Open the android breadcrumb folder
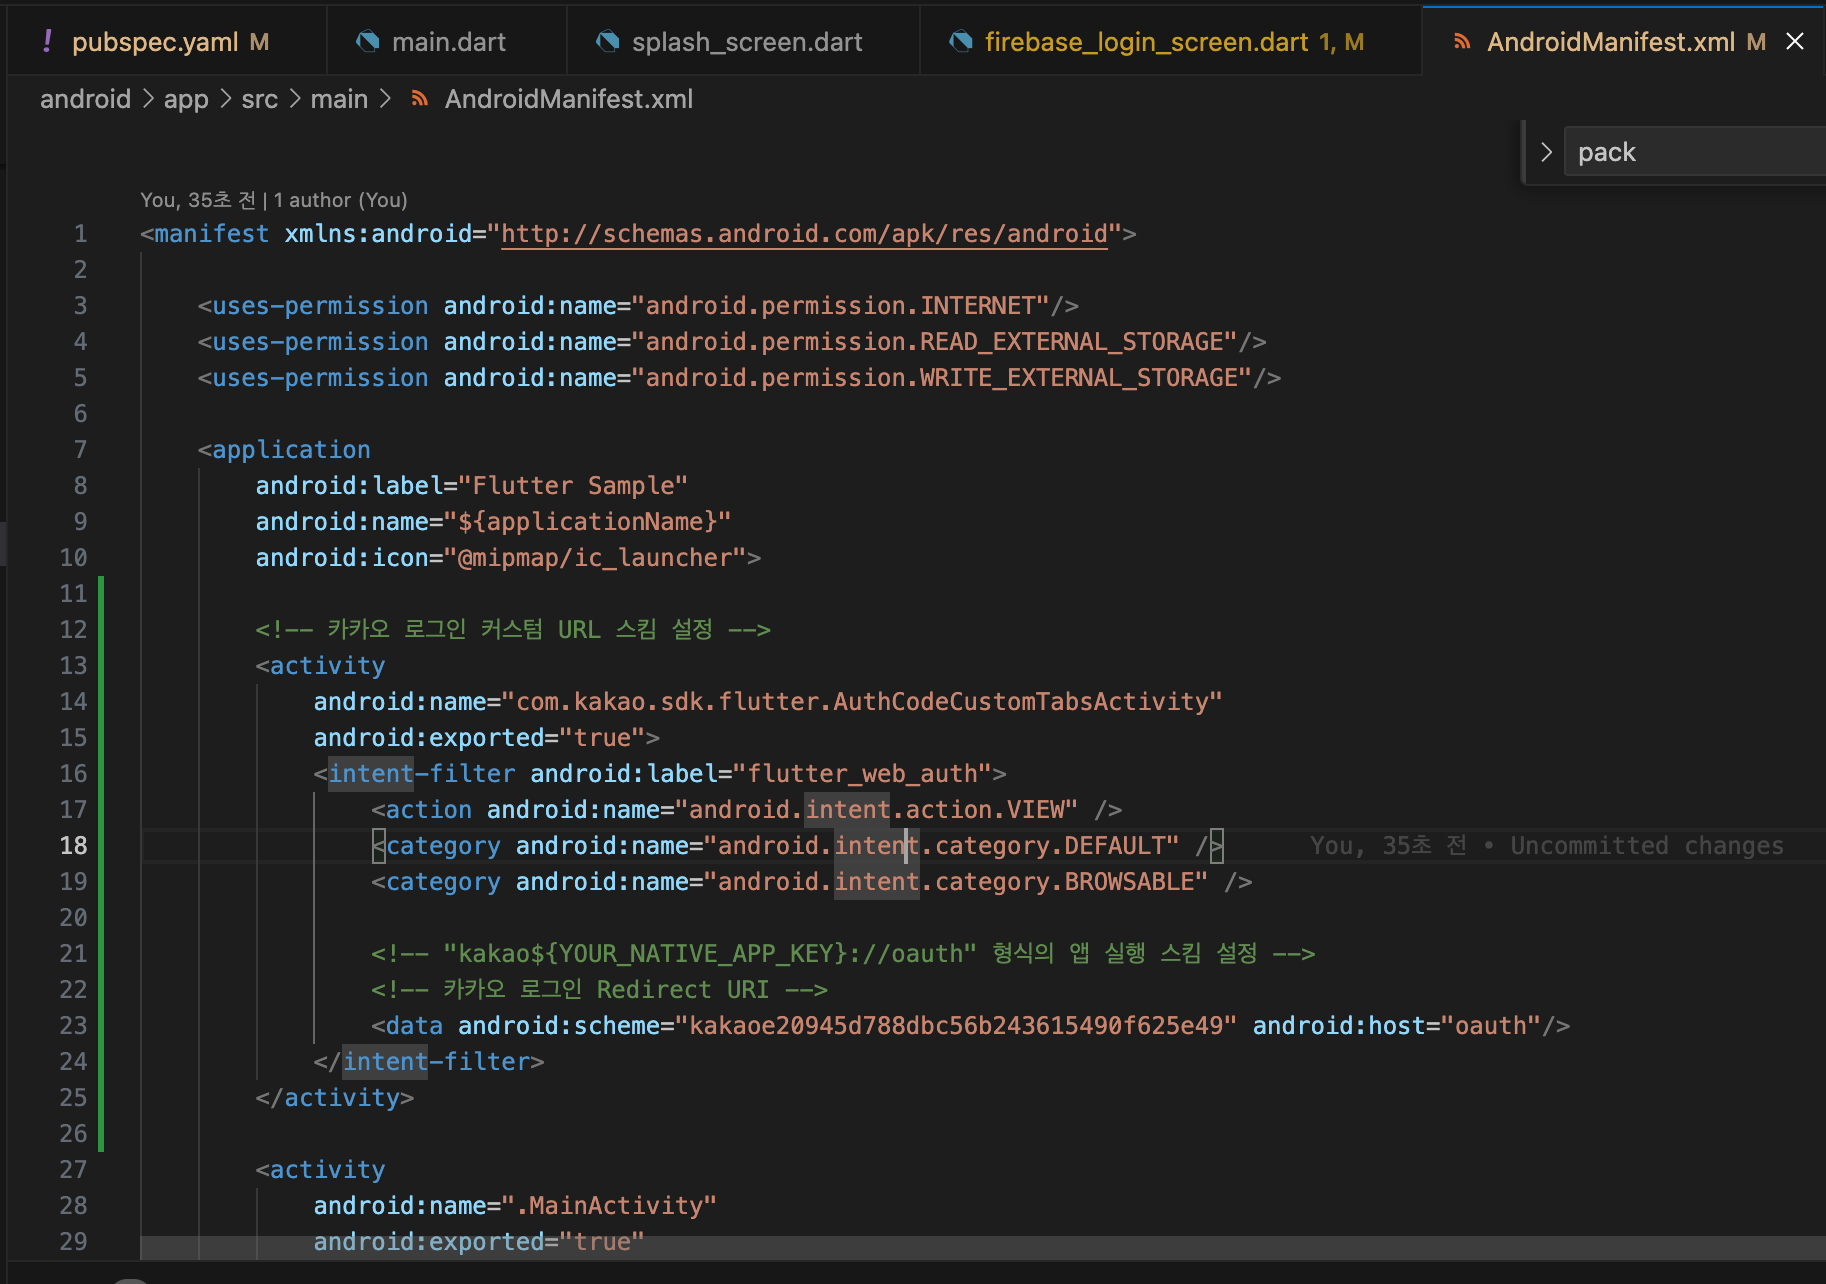This screenshot has width=1826, height=1284. coord(85,99)
